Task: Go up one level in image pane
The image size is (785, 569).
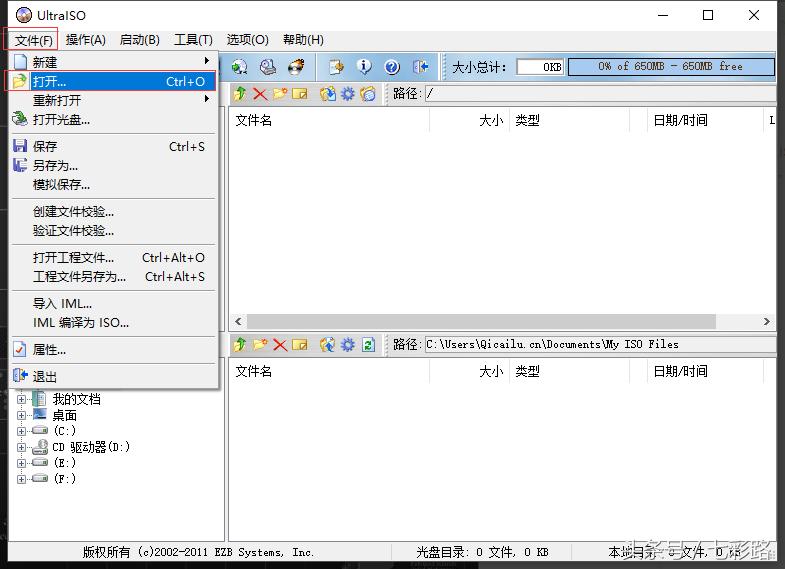Action: pyautogui.click(x=240, y=94)
